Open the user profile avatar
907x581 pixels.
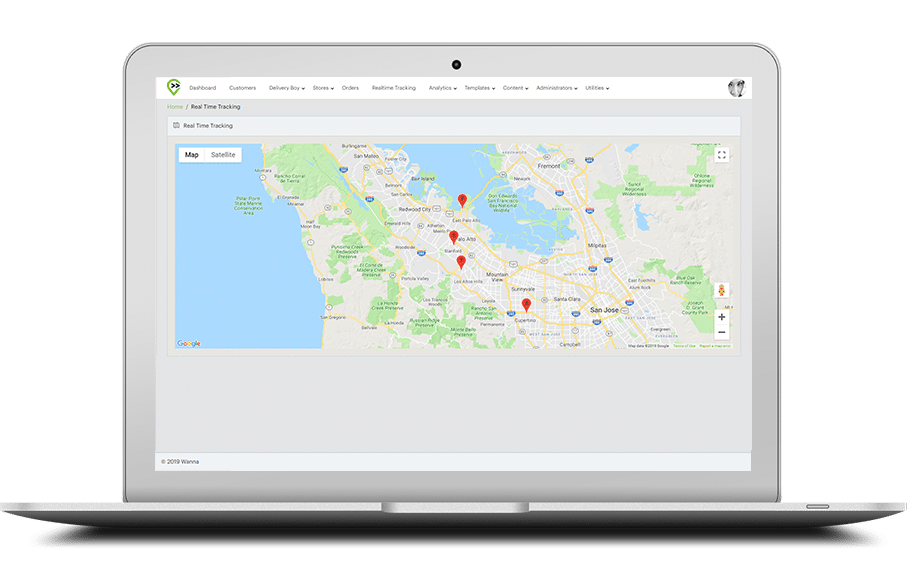coord(736,88)
